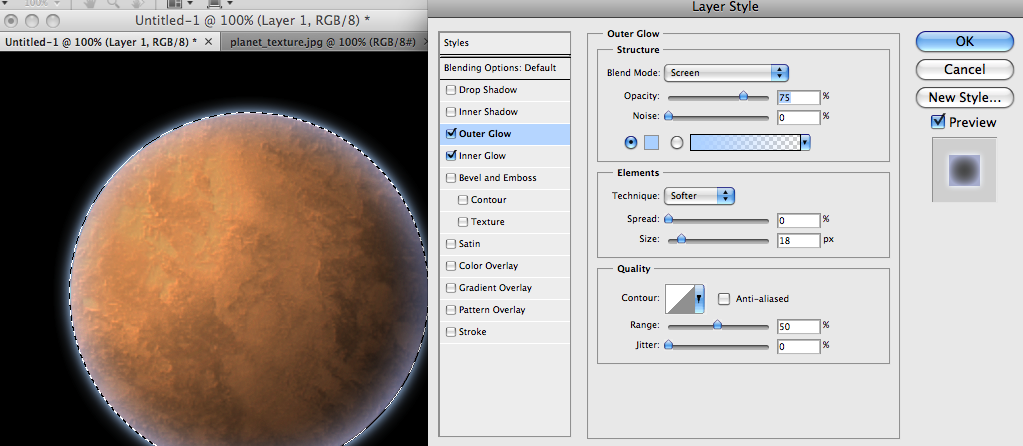Cancel the Layer Style dialog
This screenshot has height=446, width=1023.
click(964, 69)
